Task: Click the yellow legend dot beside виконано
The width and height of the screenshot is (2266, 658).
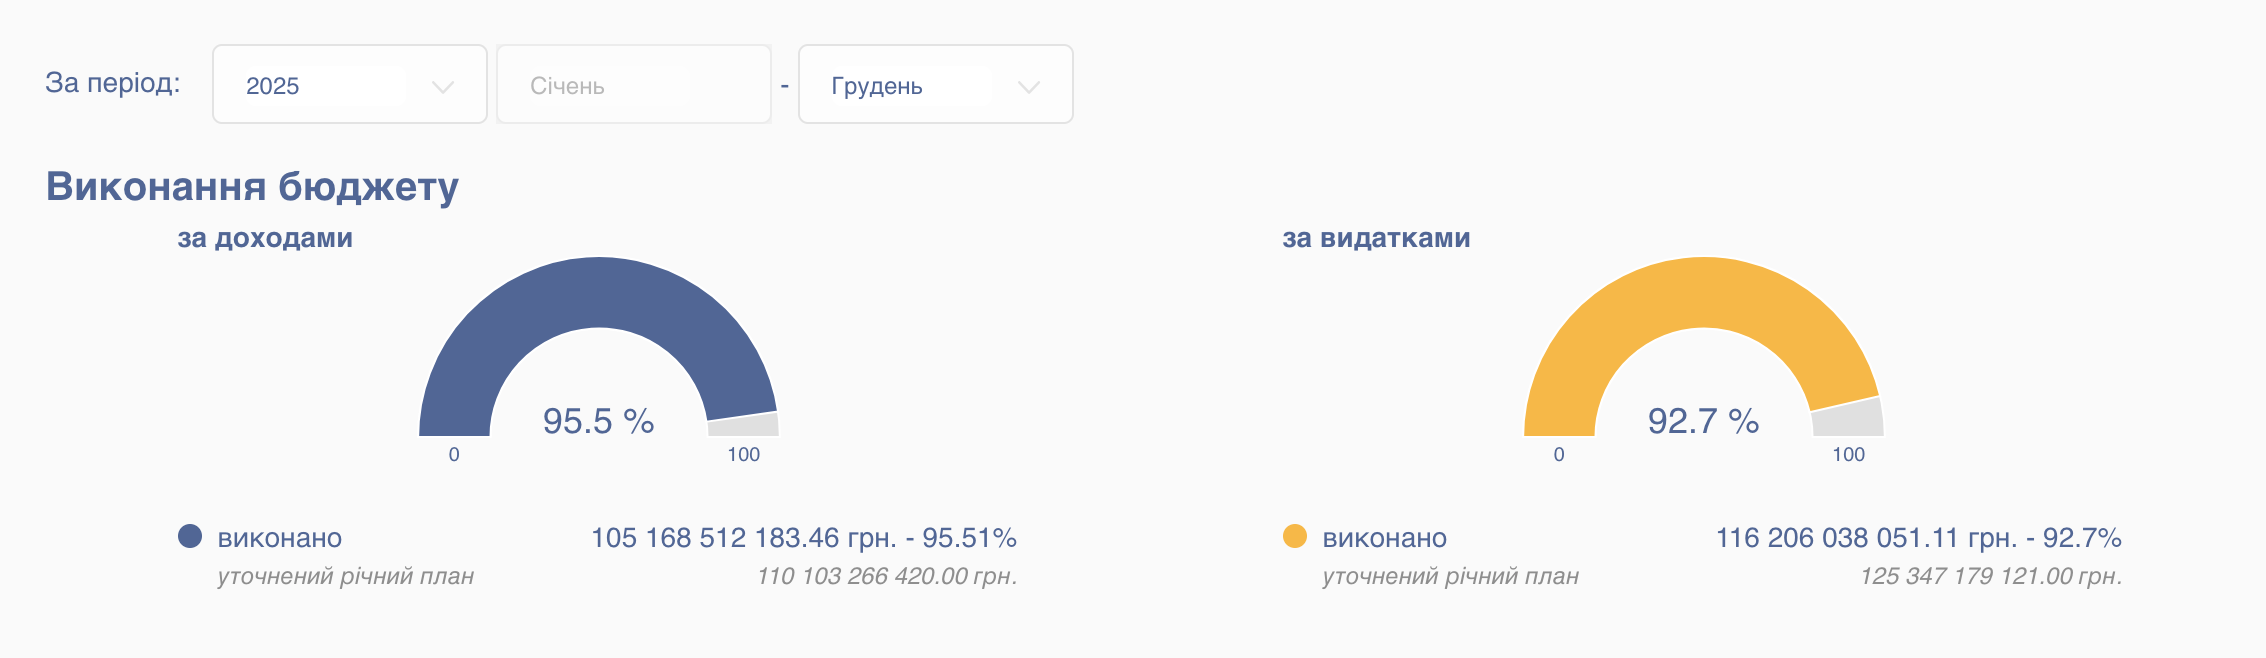Action: pyautogui.click(x=1295, y=536)
